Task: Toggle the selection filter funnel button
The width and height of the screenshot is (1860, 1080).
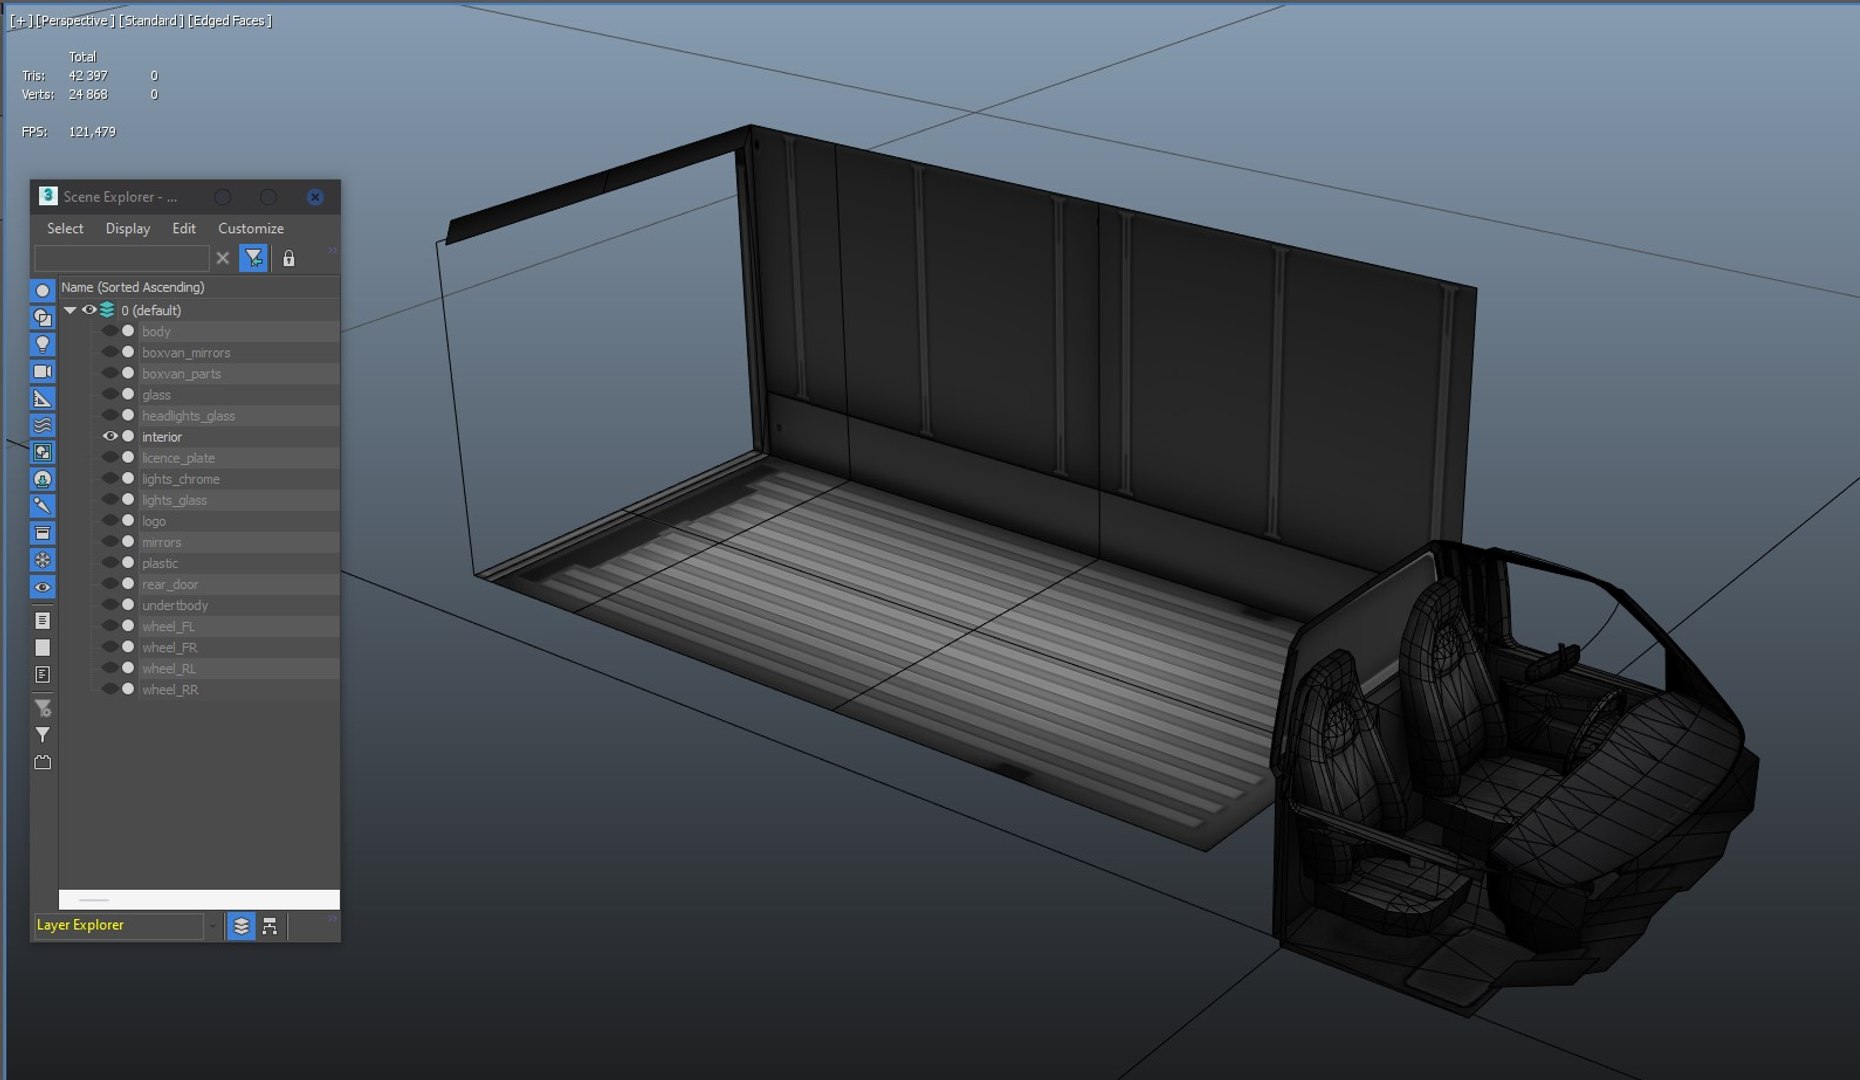Action: click(254, 259)
